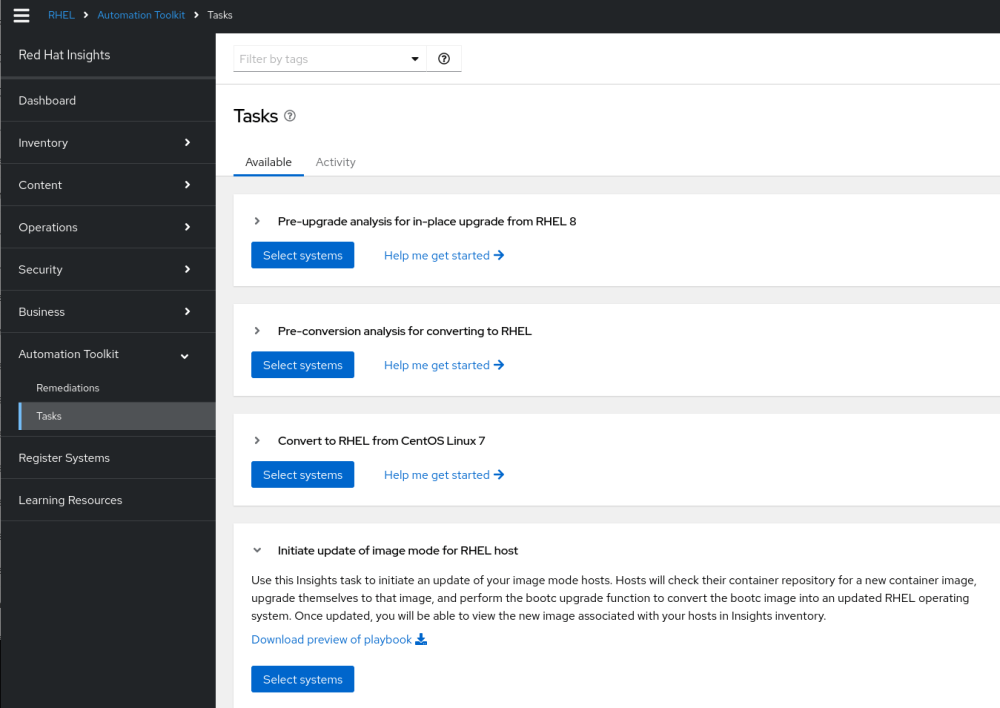Expand the Pre-upgrade analysis task details

[x=257, y=221]
